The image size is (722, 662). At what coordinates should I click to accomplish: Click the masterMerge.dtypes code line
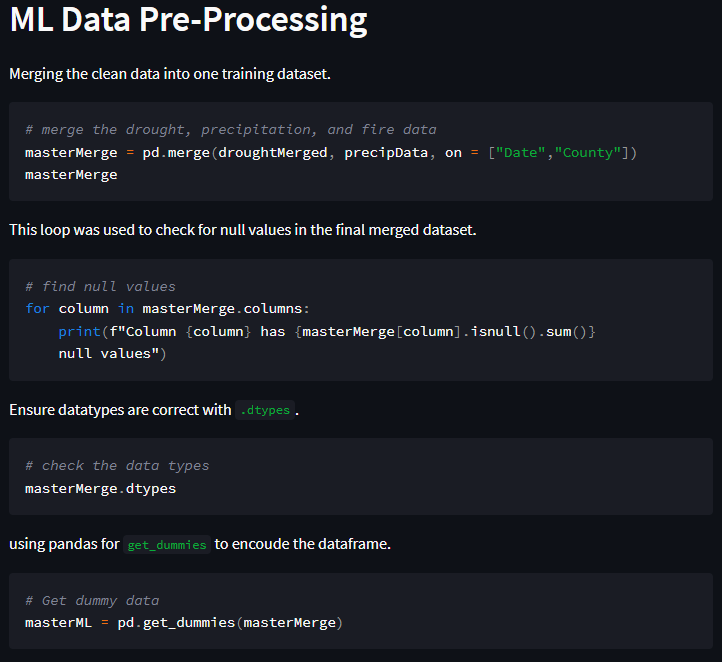click(100, 488)
